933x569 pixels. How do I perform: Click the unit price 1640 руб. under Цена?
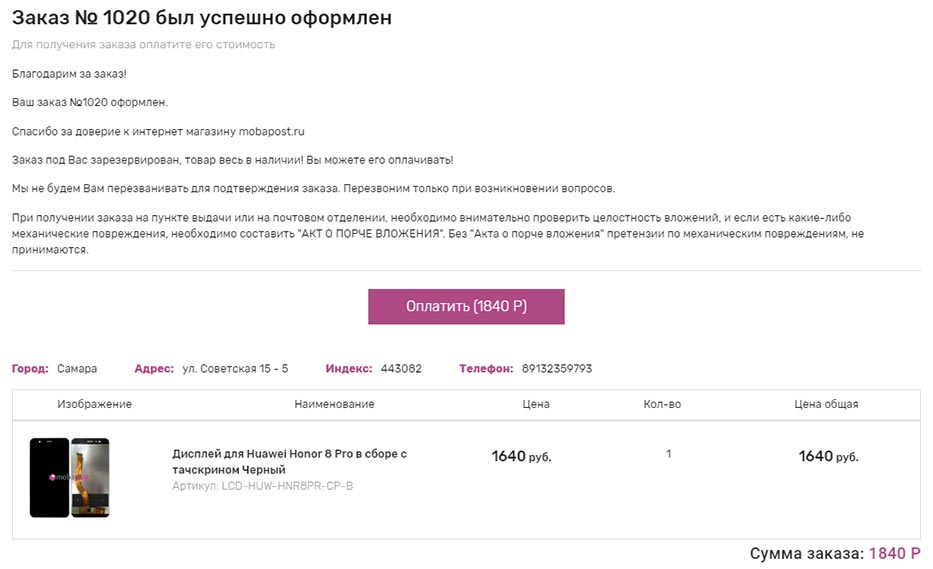[x=521, y=457]
